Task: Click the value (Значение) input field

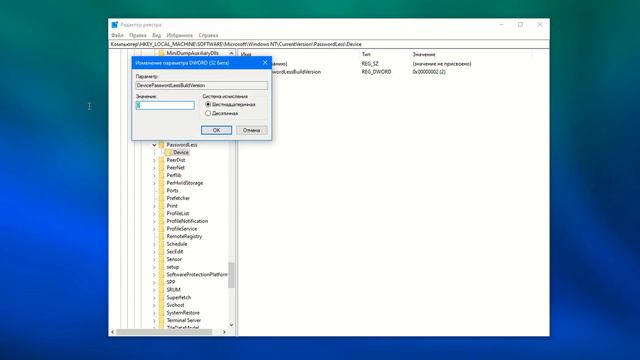Action: pyautogui.click(x=165, y=105)
